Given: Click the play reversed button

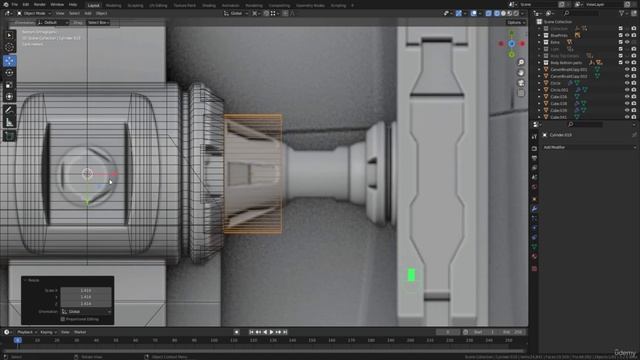Looking at the screenshot, I should (x=265, y=332).
